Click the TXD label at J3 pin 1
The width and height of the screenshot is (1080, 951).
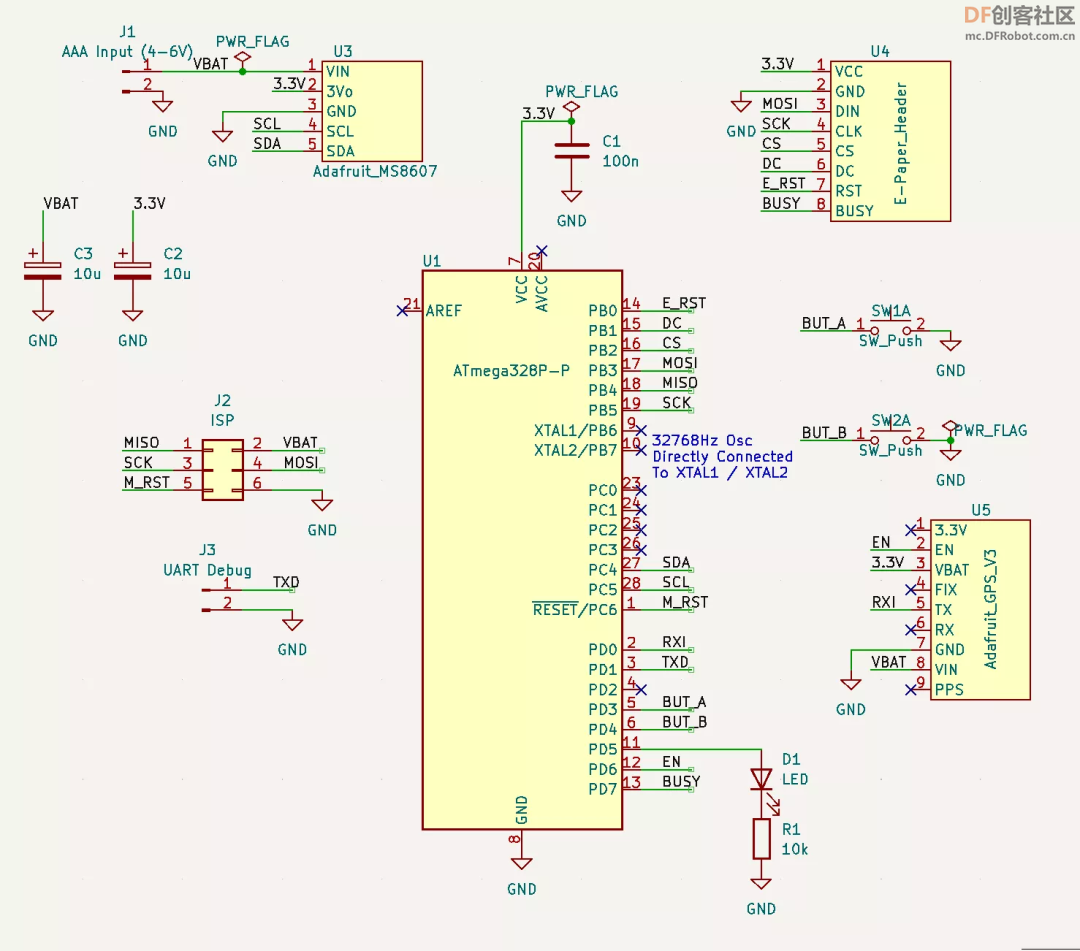(286, 583)
